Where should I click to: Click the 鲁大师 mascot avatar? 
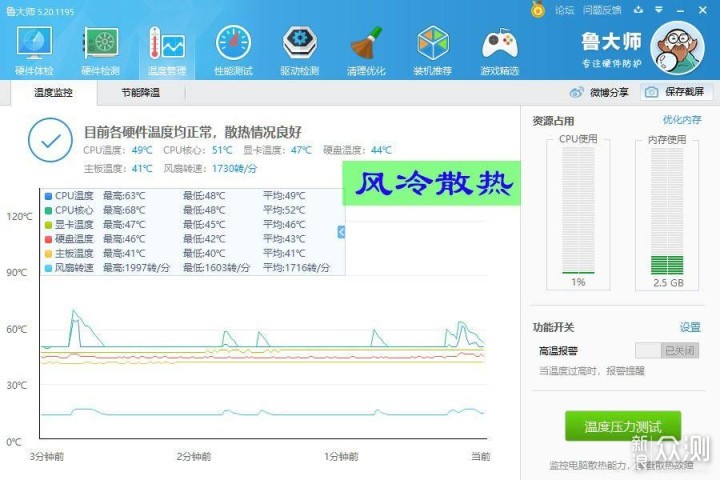click(x=677, y=49)
